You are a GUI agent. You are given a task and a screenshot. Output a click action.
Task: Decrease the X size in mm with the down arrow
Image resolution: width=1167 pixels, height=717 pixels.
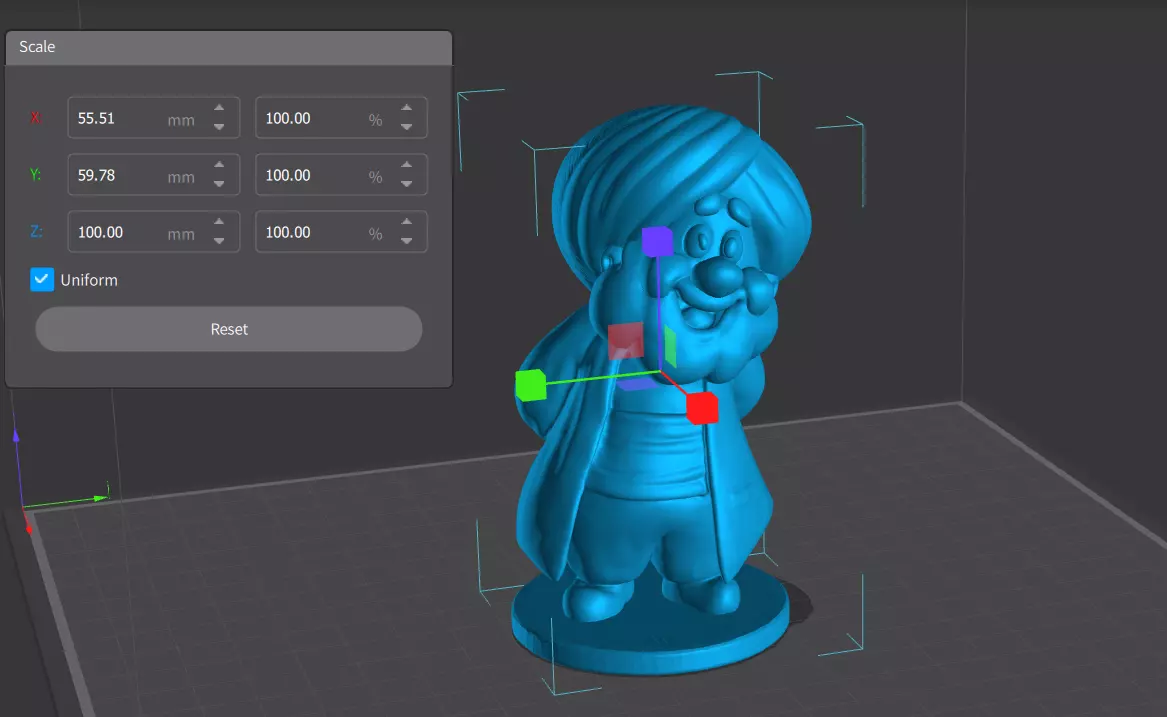[x=219, y=127]
